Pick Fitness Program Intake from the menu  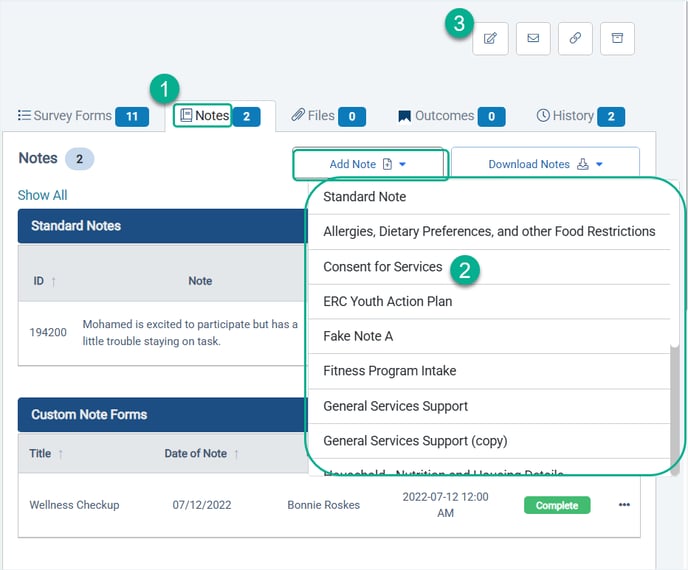coord(390,371)
